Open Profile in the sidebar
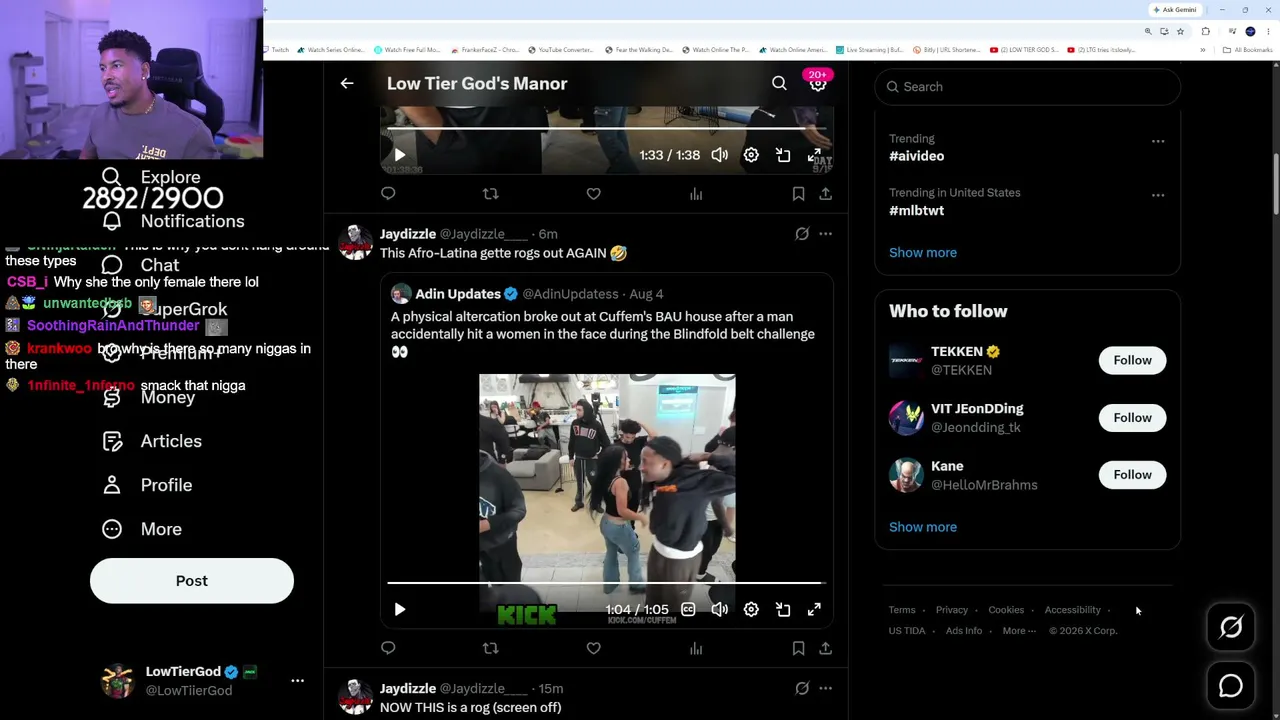This screenshot has width=1280, height=720. (x=146, y=485)
